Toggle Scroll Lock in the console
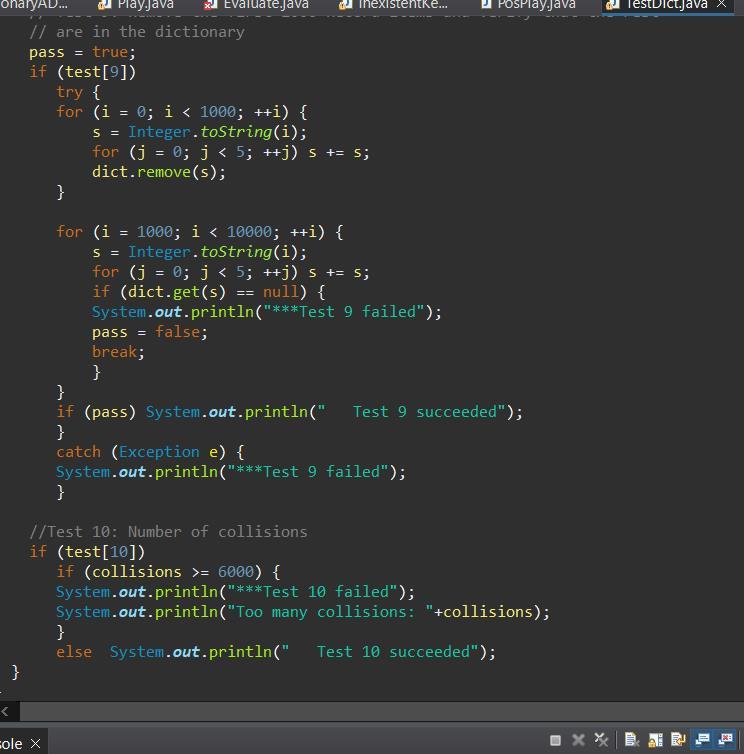 click(x=655, y=740)
